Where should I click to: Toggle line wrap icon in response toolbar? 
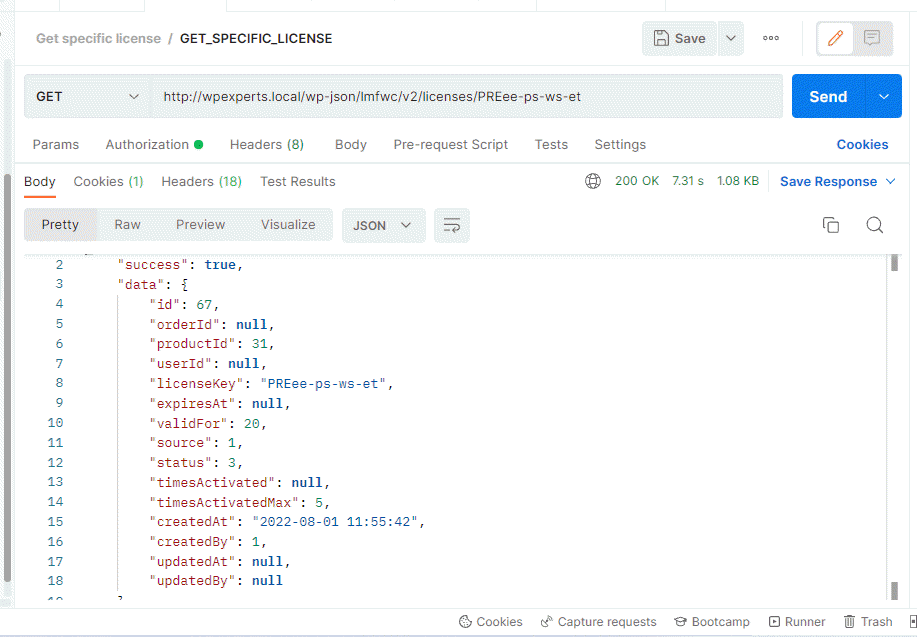tap(452, 225)
